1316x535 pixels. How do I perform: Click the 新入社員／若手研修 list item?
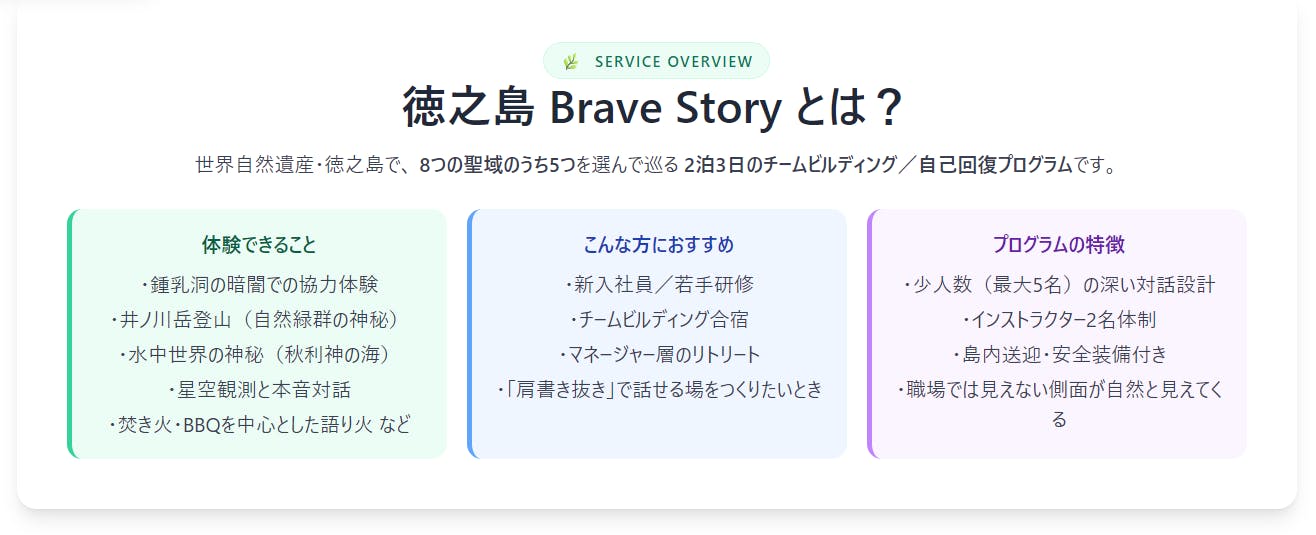coord(659,285)
